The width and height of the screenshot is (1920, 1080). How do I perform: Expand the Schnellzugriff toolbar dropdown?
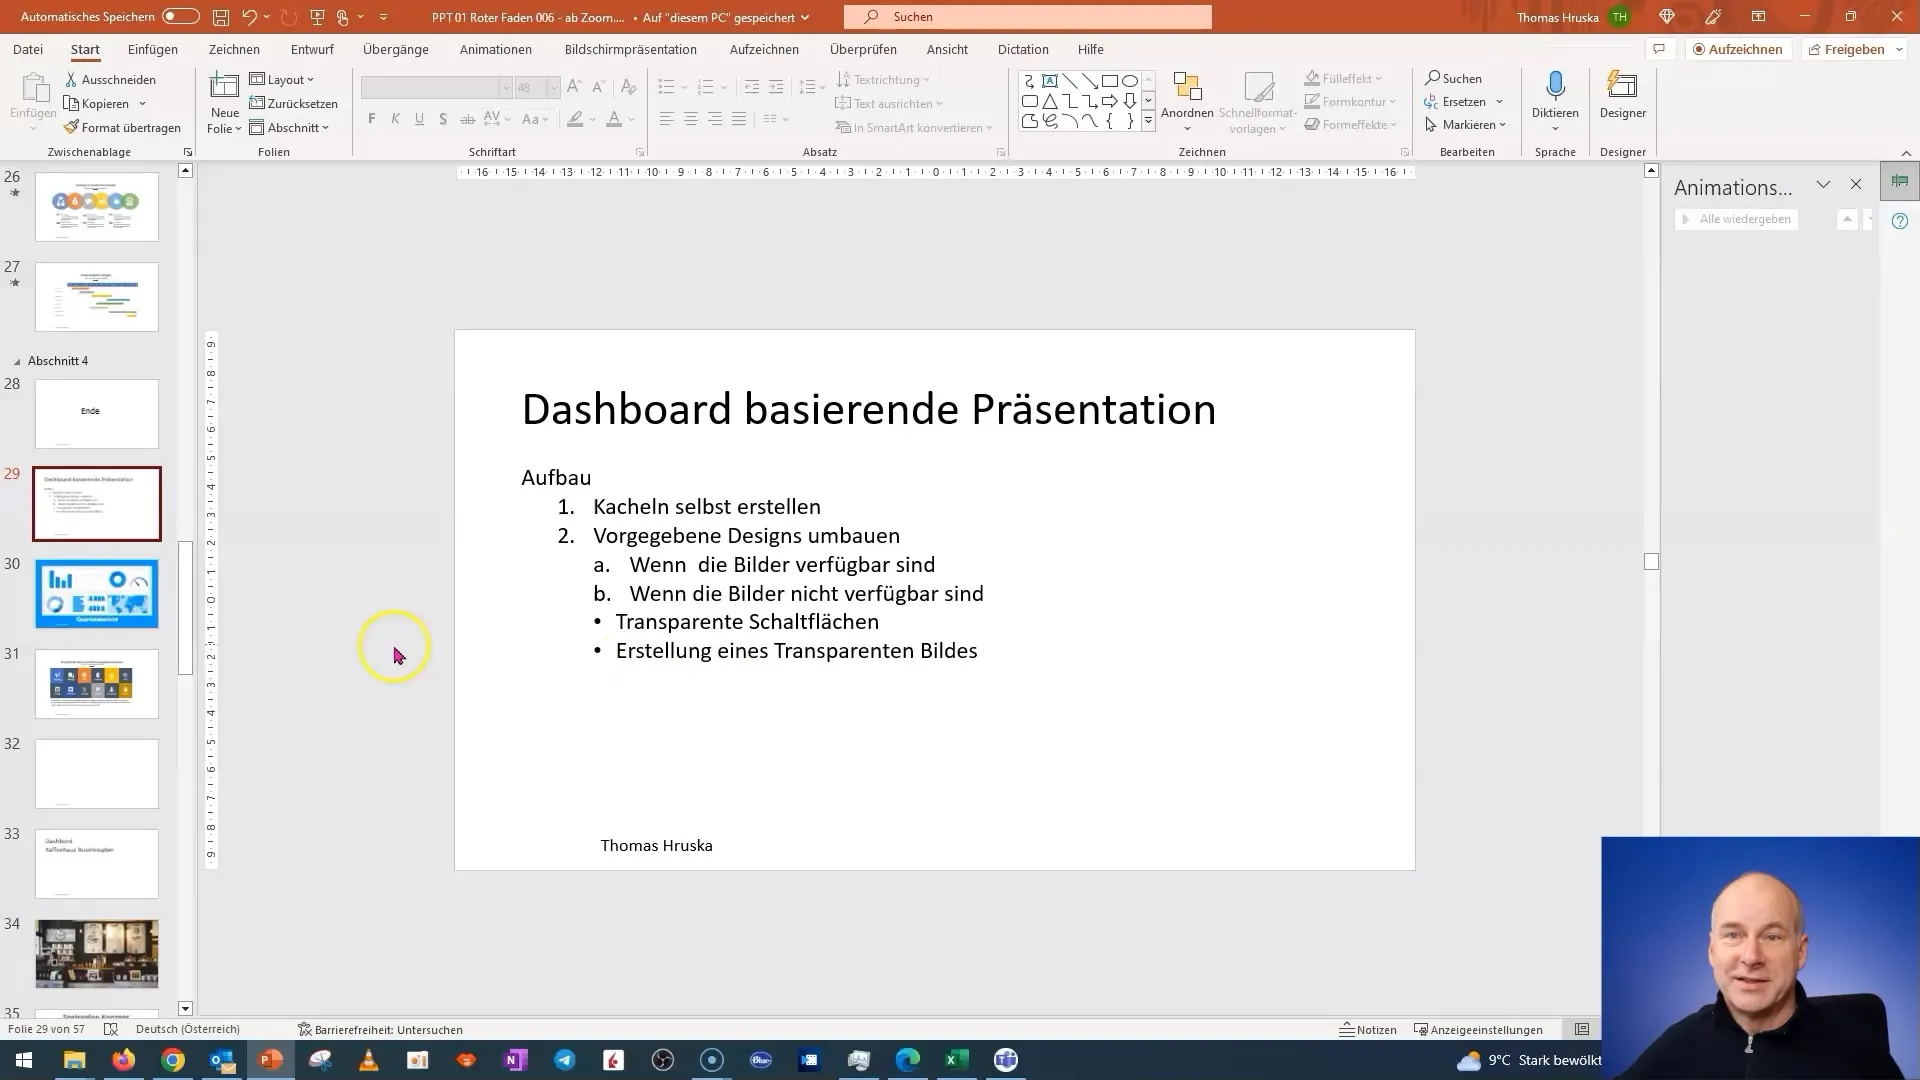(x=384, y=16)
